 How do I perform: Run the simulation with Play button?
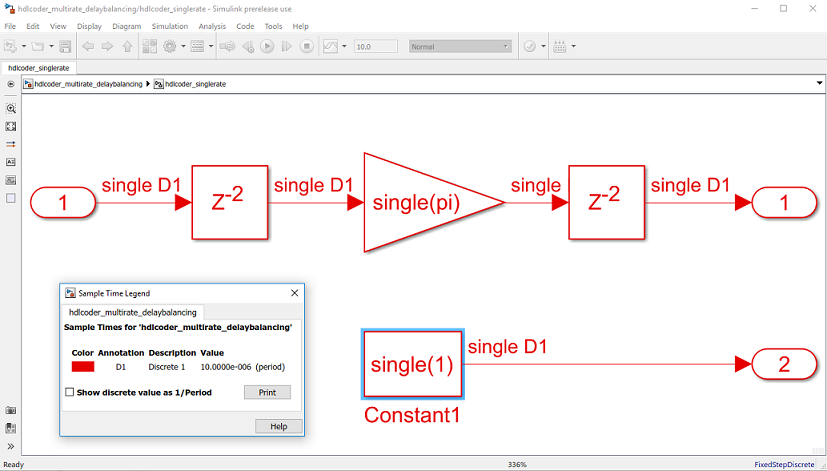(x=267, y=46)
